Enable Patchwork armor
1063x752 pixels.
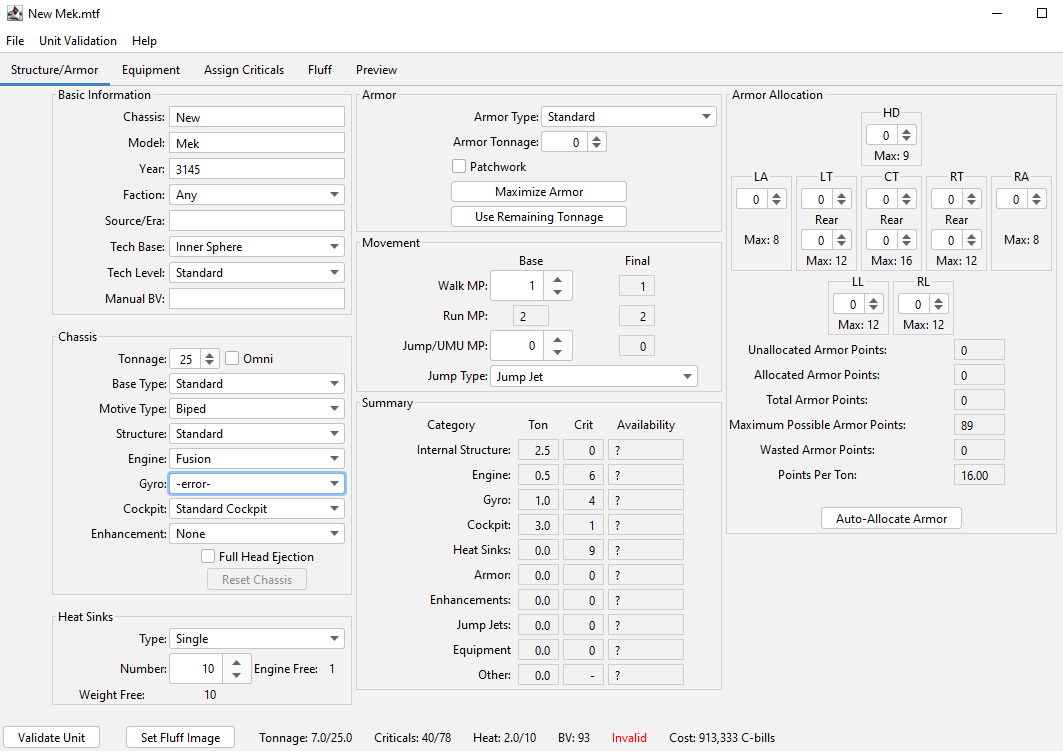click(458, 166)
